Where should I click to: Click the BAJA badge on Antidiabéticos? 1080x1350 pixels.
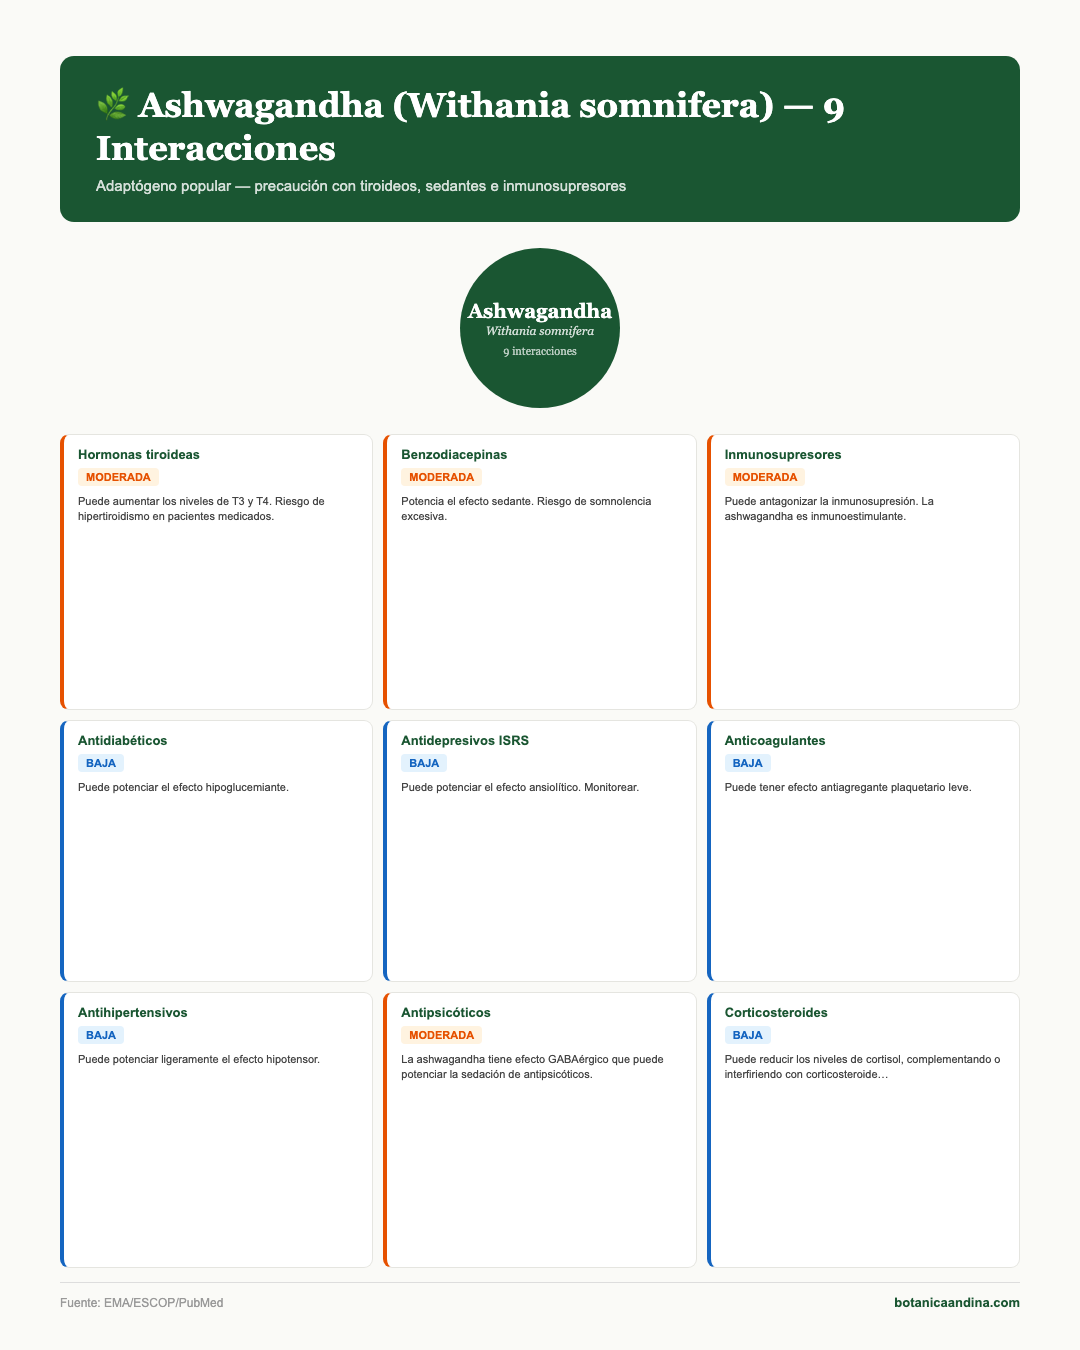coord(101,763)
